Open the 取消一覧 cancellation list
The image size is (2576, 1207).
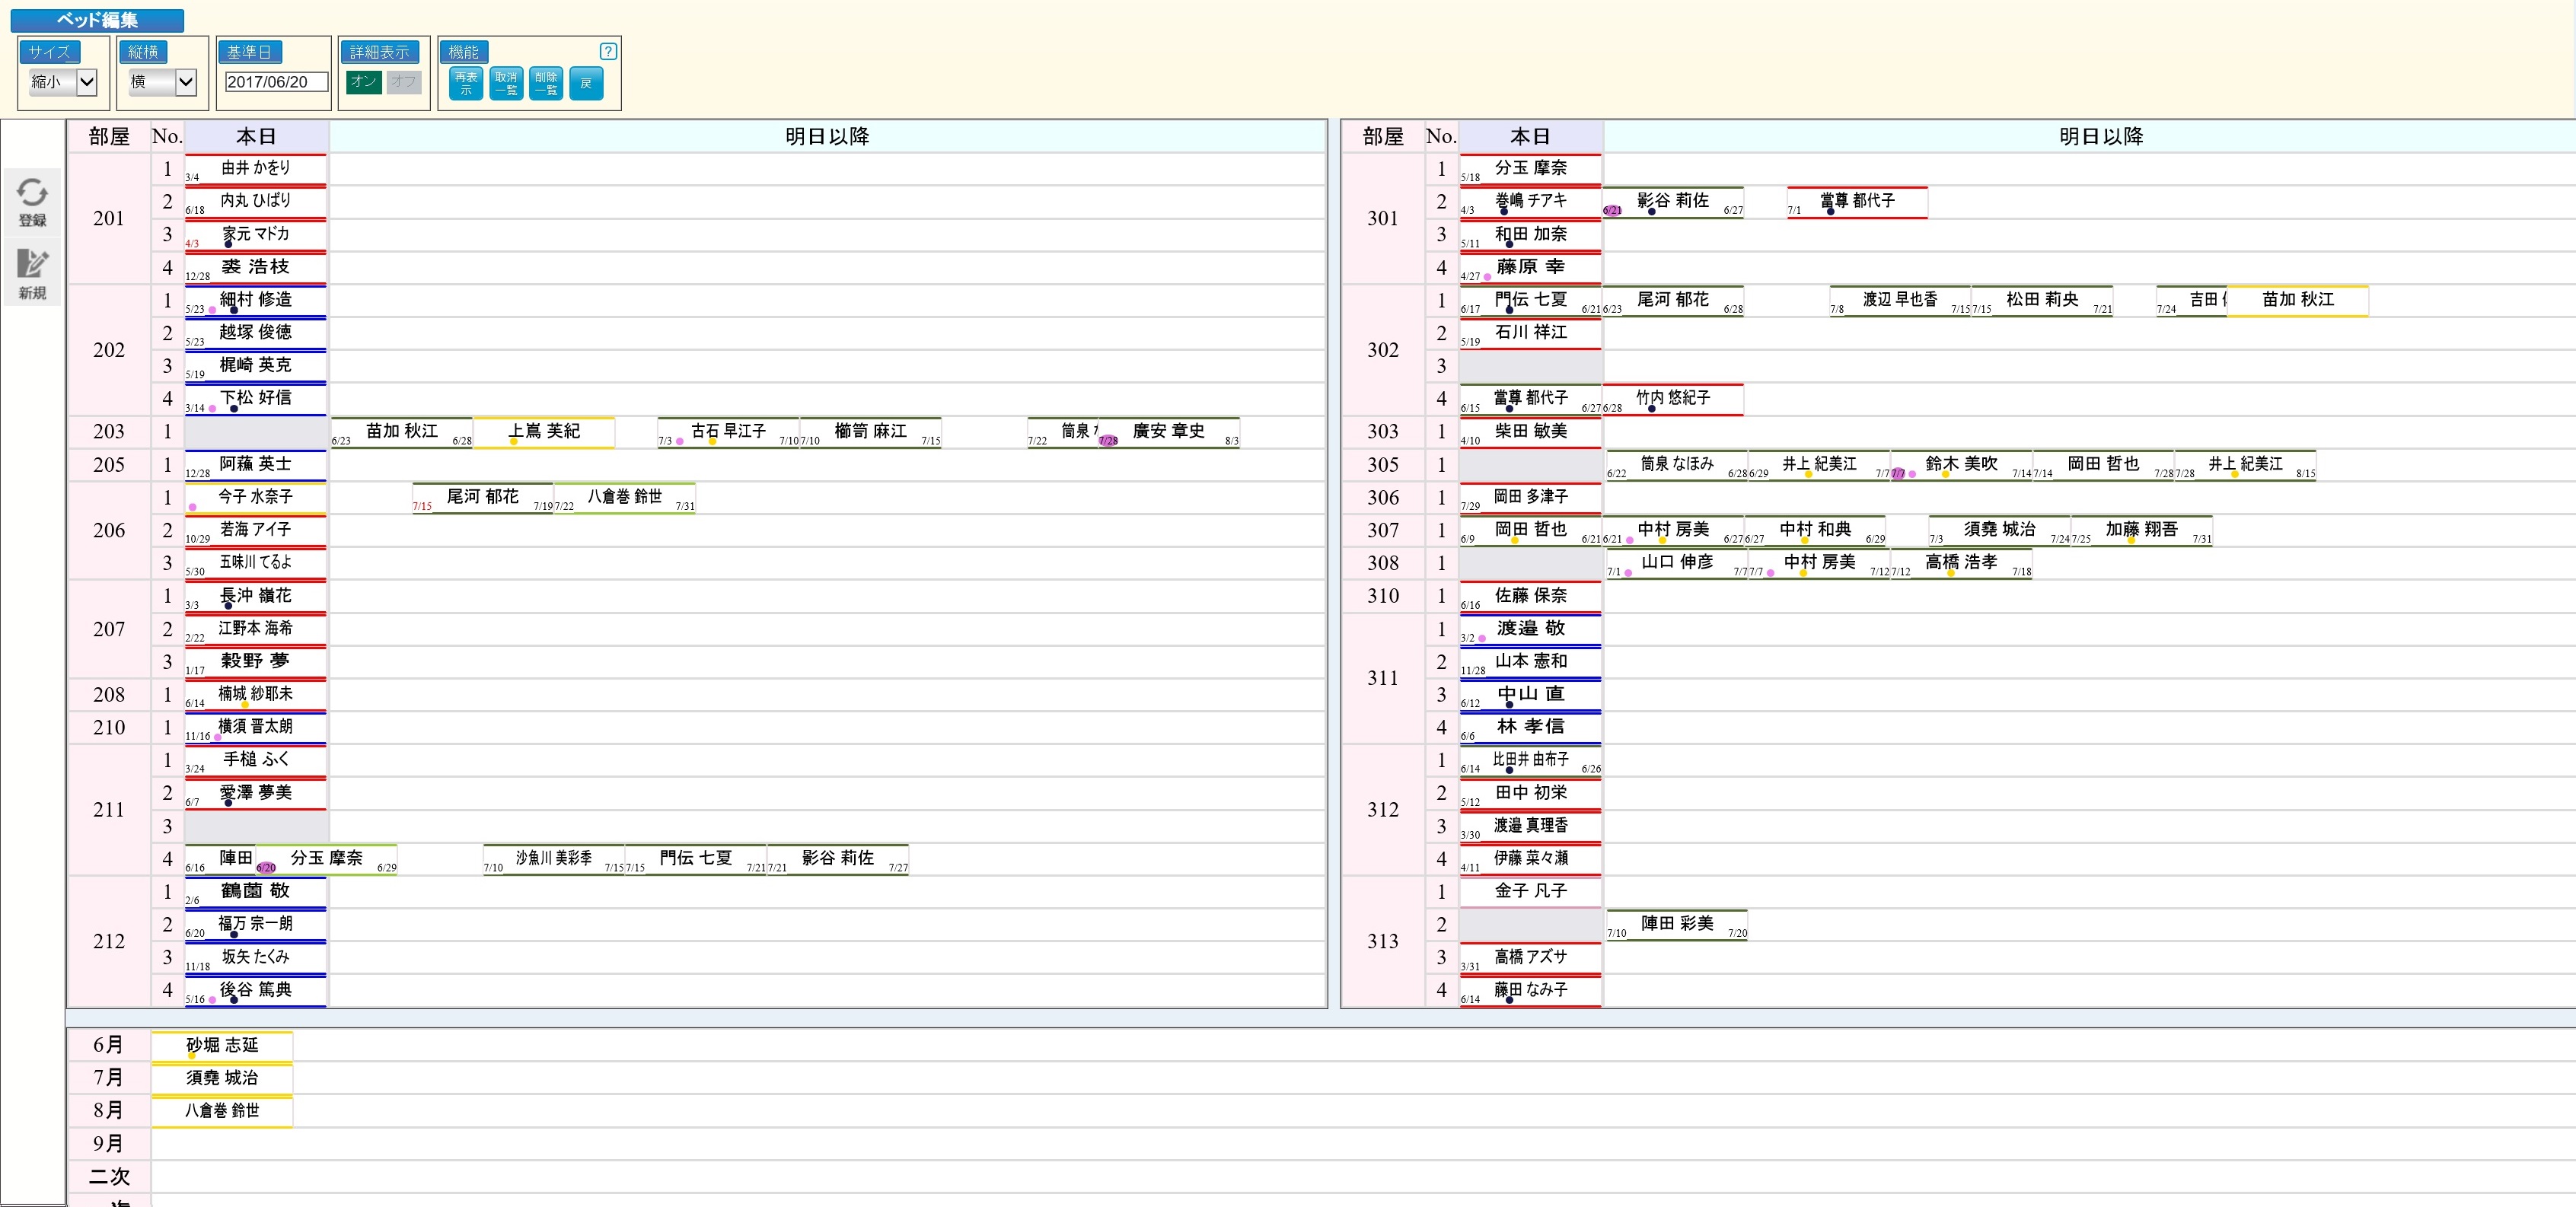[x=506, y=83]
